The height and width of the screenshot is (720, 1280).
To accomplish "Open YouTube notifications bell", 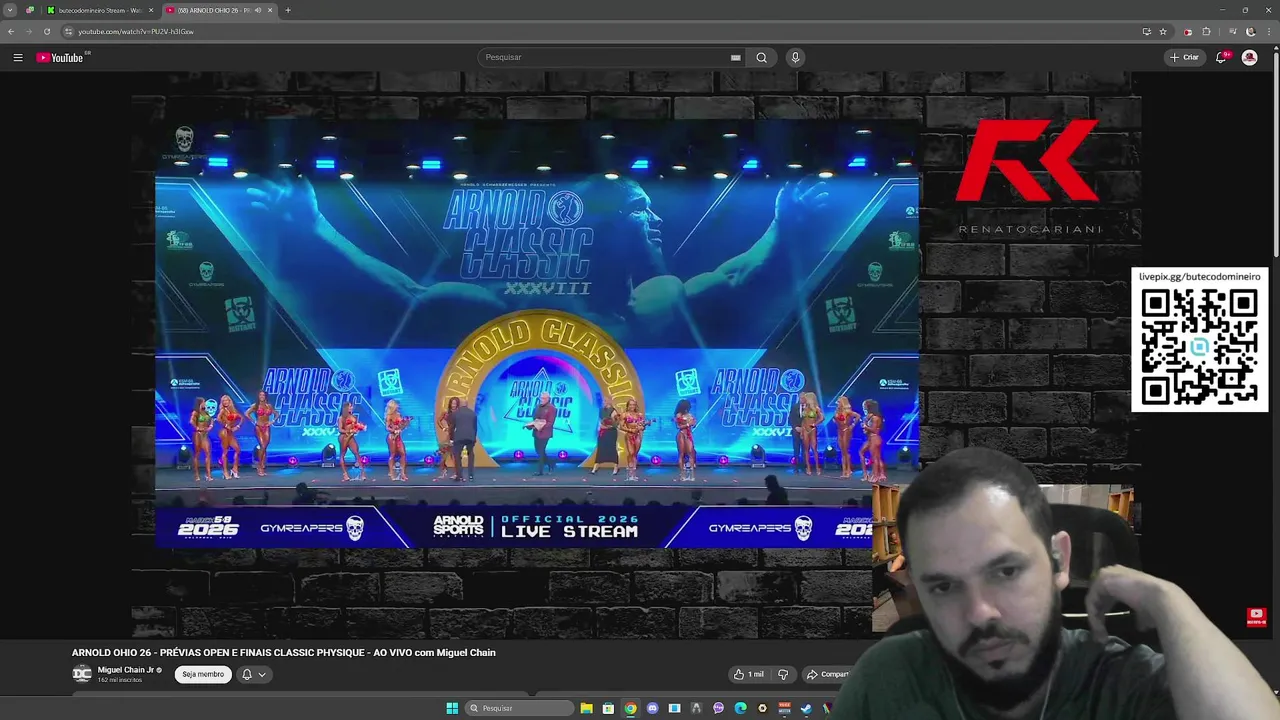I will [1221, 57].
